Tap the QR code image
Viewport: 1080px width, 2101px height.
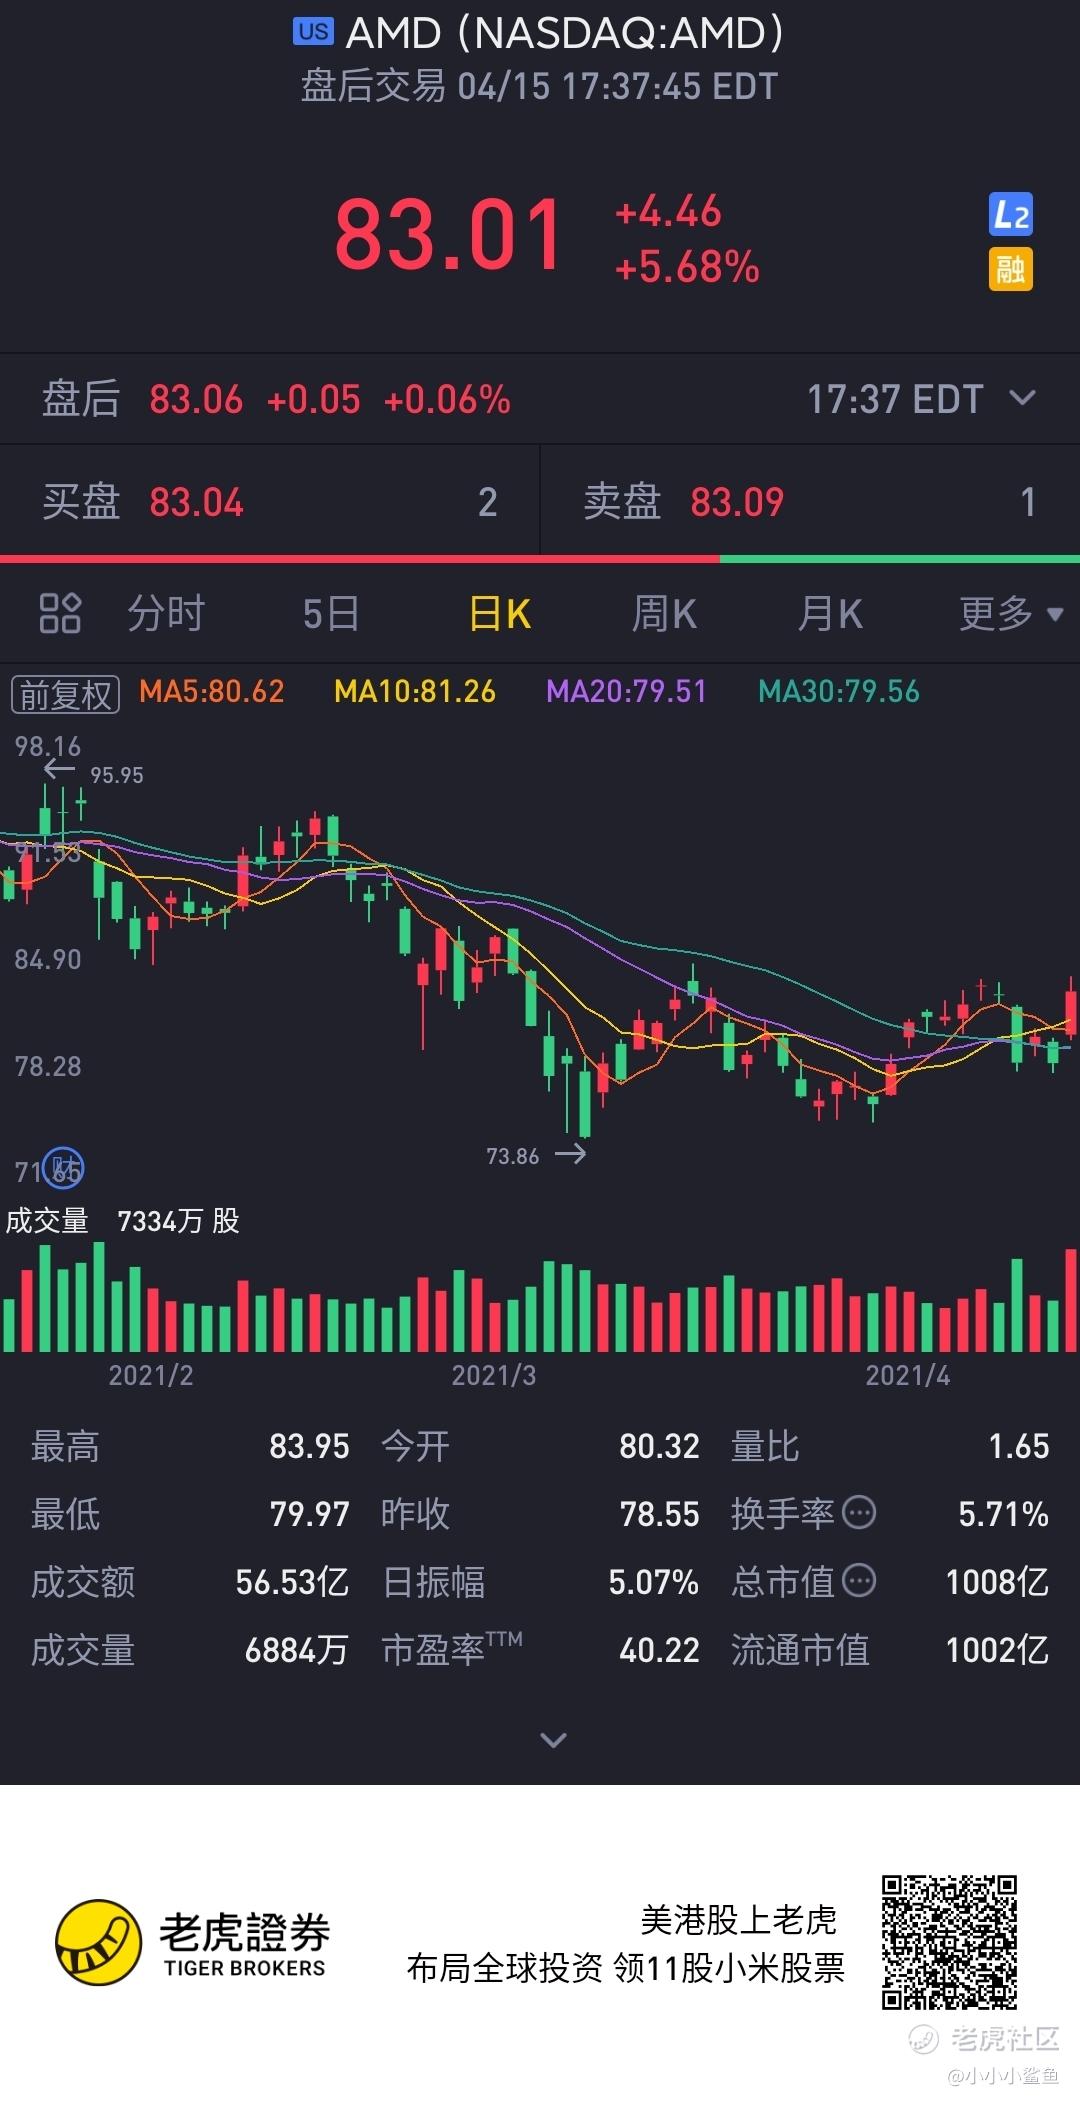949,1942
